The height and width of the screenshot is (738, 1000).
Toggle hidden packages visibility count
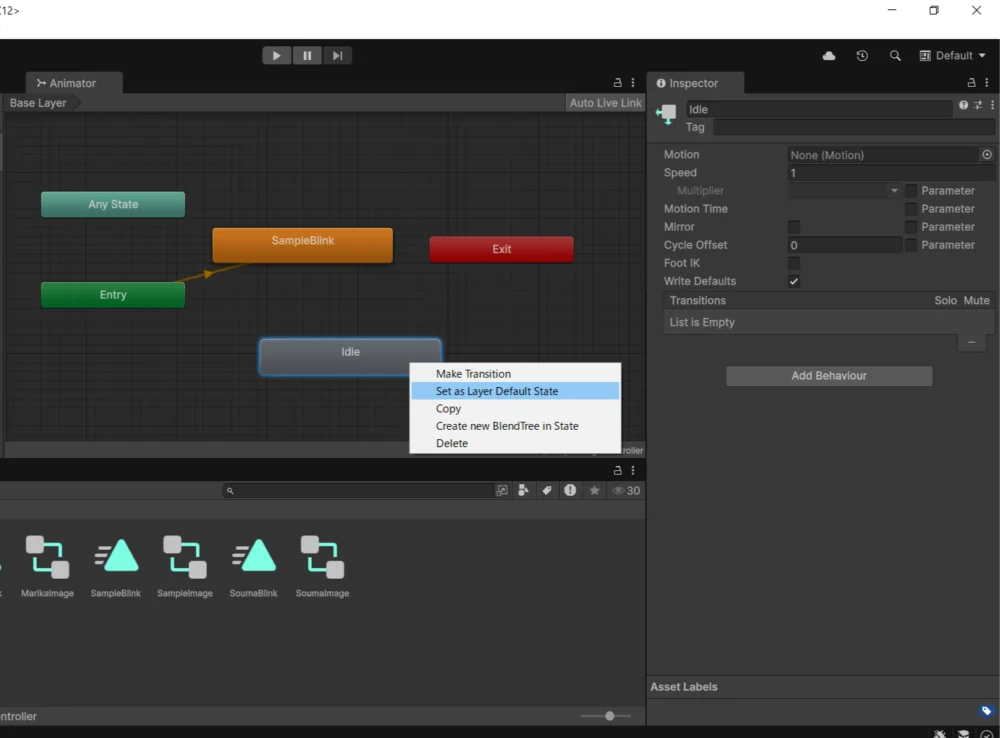coord(626,491)
